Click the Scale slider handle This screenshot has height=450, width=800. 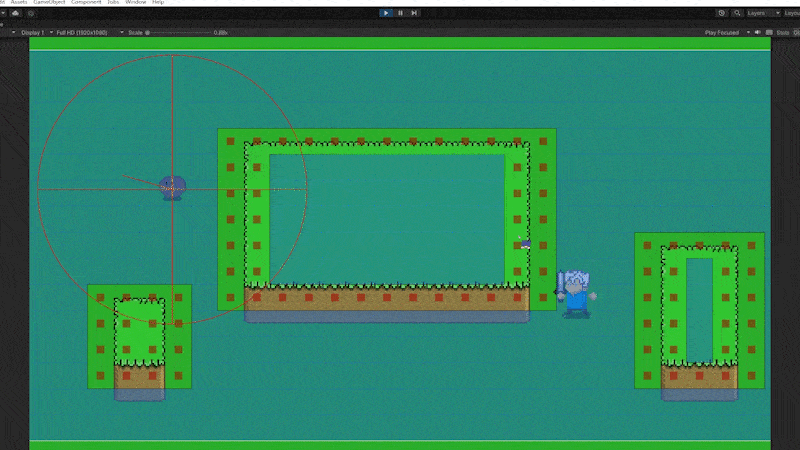(x=148, y=32)
